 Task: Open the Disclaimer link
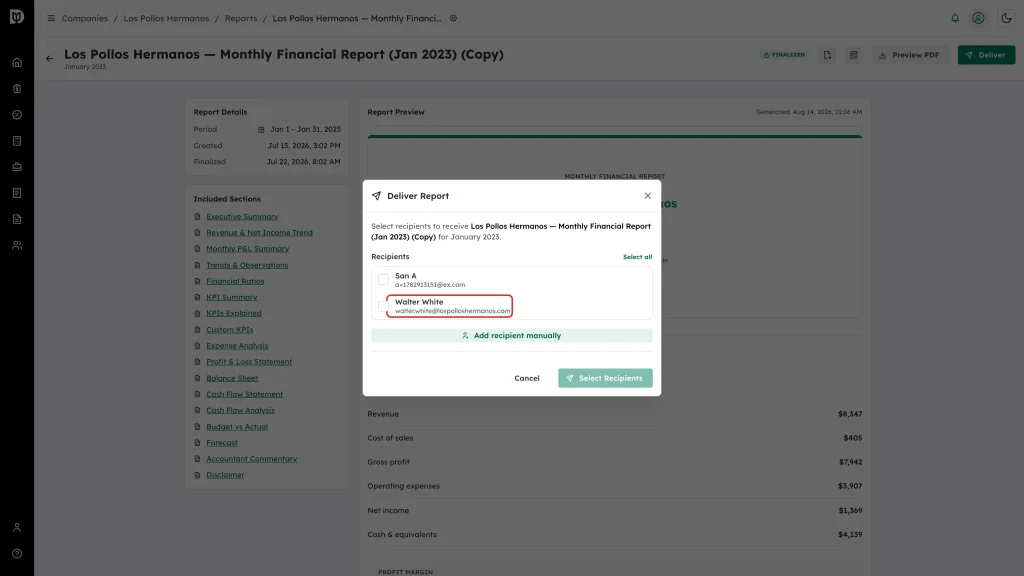coord(225,475)
